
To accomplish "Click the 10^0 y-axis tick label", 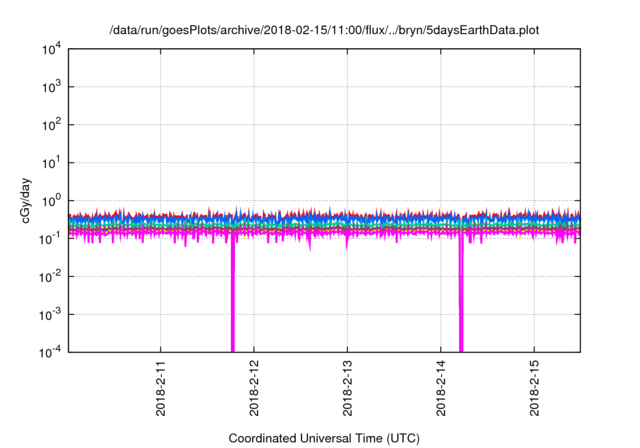I will 51,201.
